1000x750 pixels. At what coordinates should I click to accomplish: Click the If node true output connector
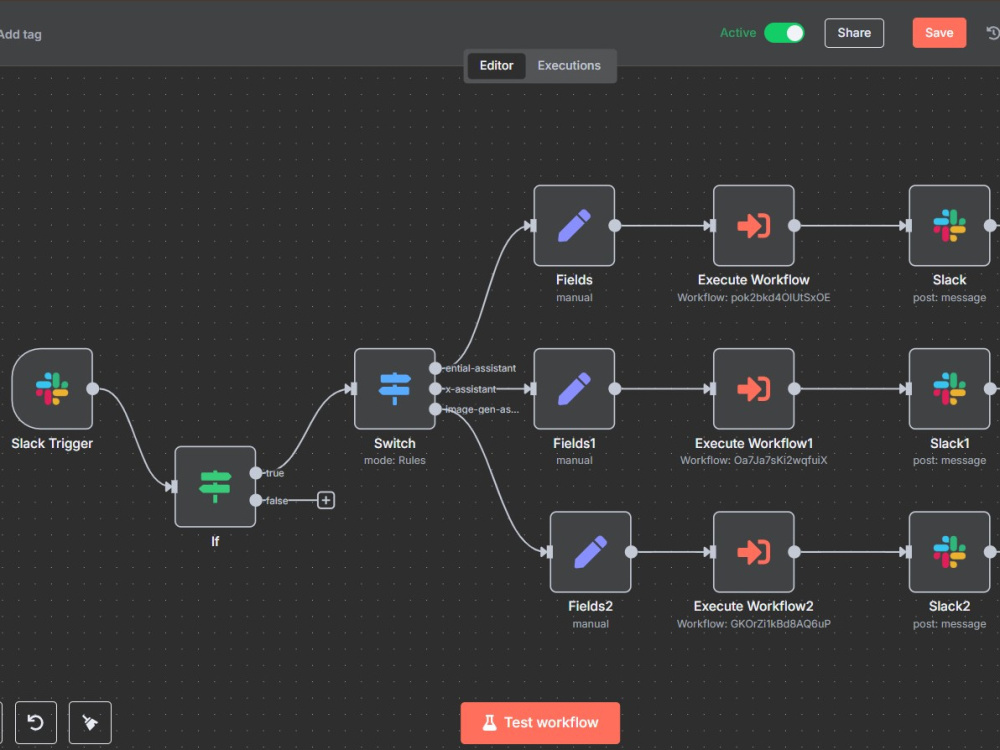(256, 473)
